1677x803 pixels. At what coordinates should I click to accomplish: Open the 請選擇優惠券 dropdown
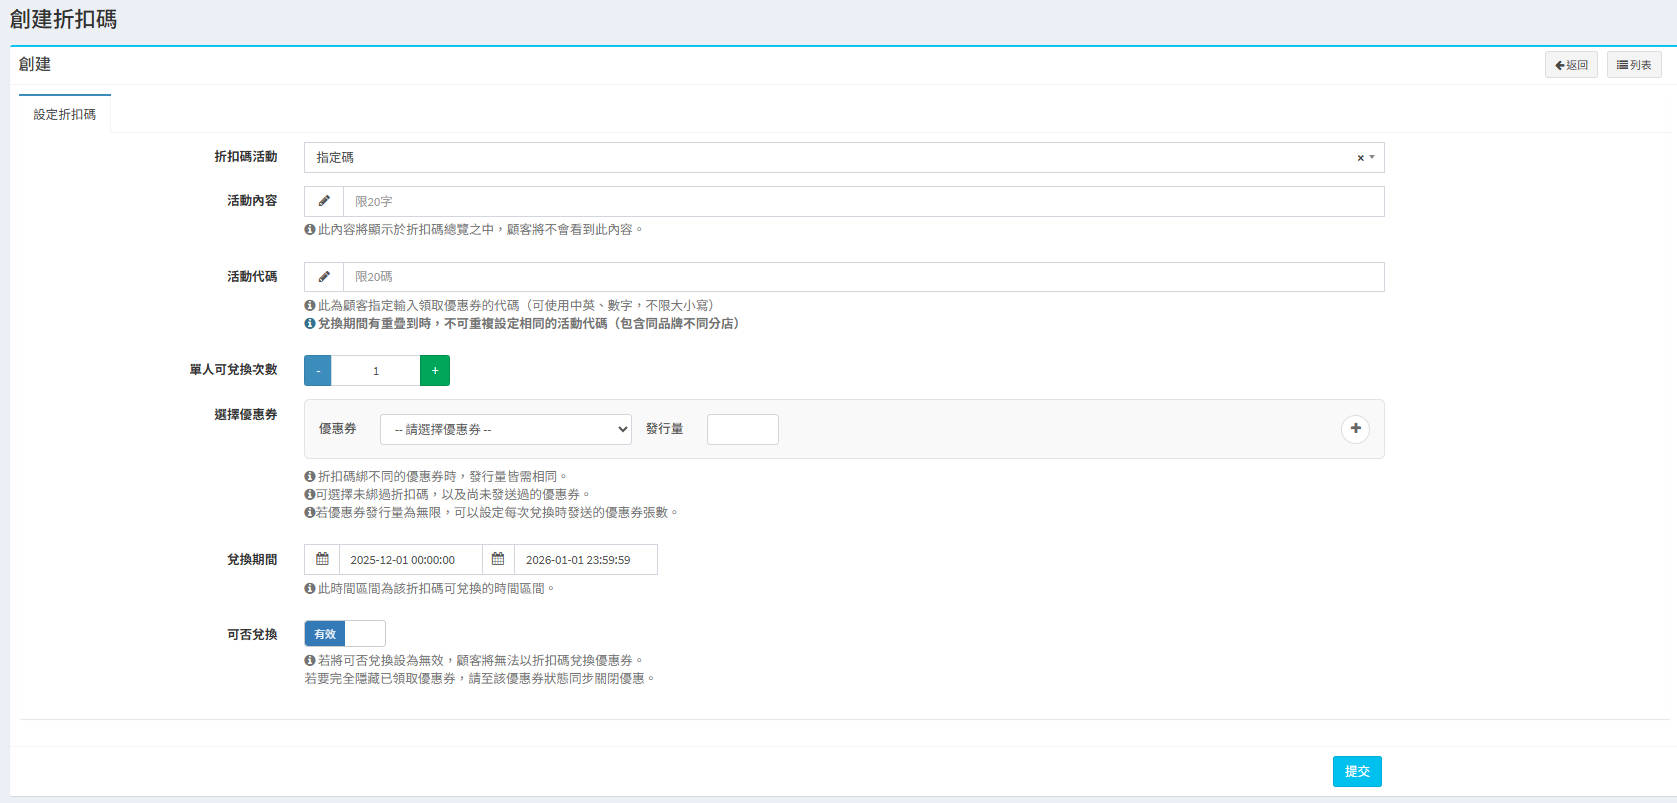point(505,429)
